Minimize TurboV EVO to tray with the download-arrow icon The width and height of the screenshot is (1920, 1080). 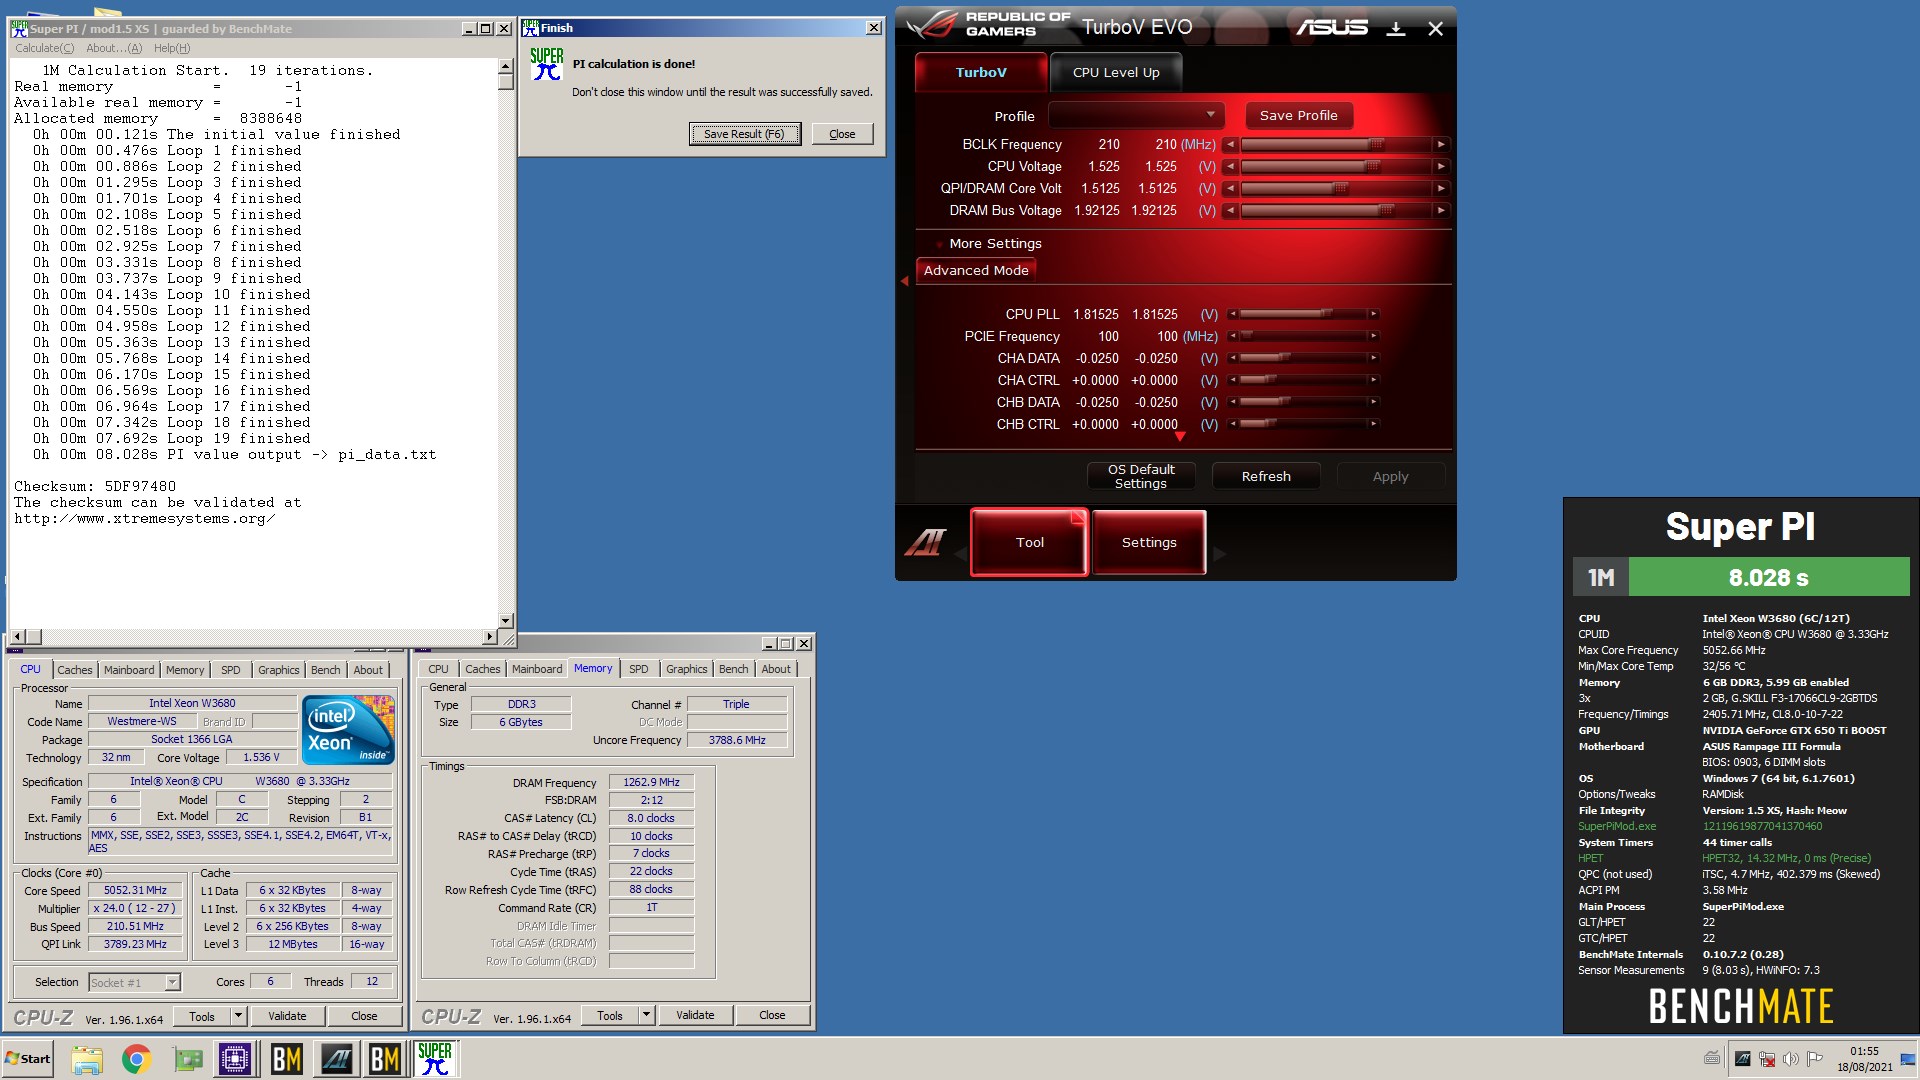(1396, 28)
